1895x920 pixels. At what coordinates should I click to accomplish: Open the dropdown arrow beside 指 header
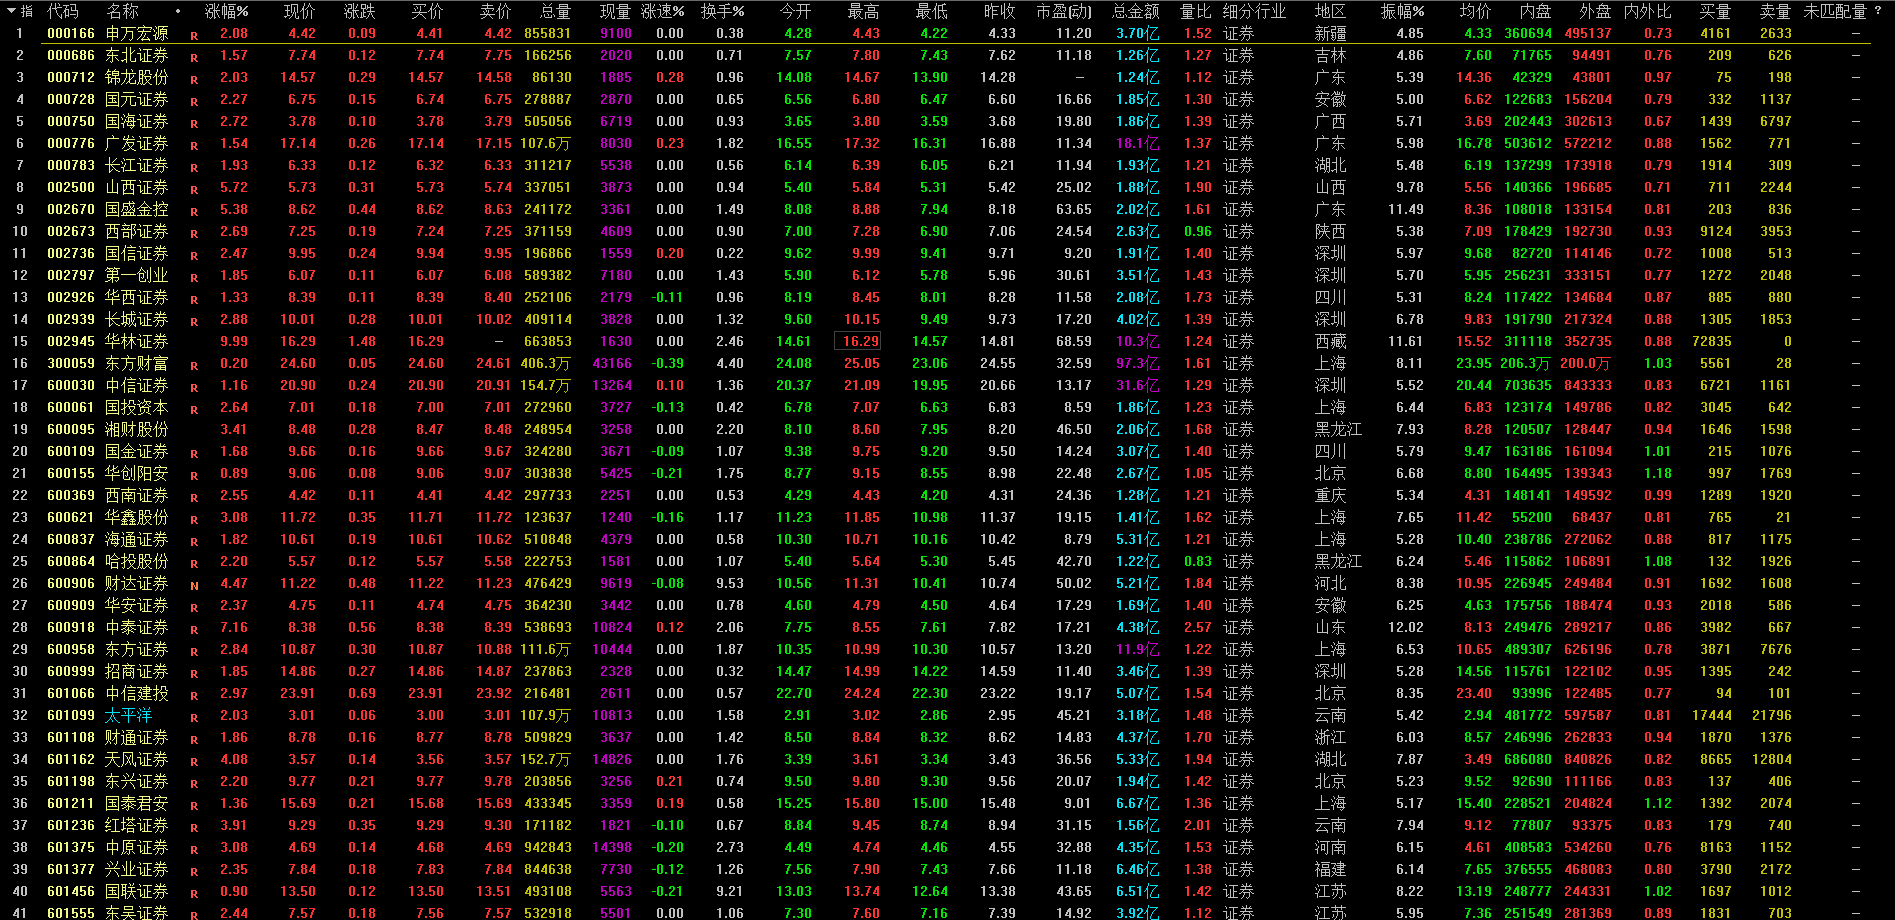coord(10,12)
